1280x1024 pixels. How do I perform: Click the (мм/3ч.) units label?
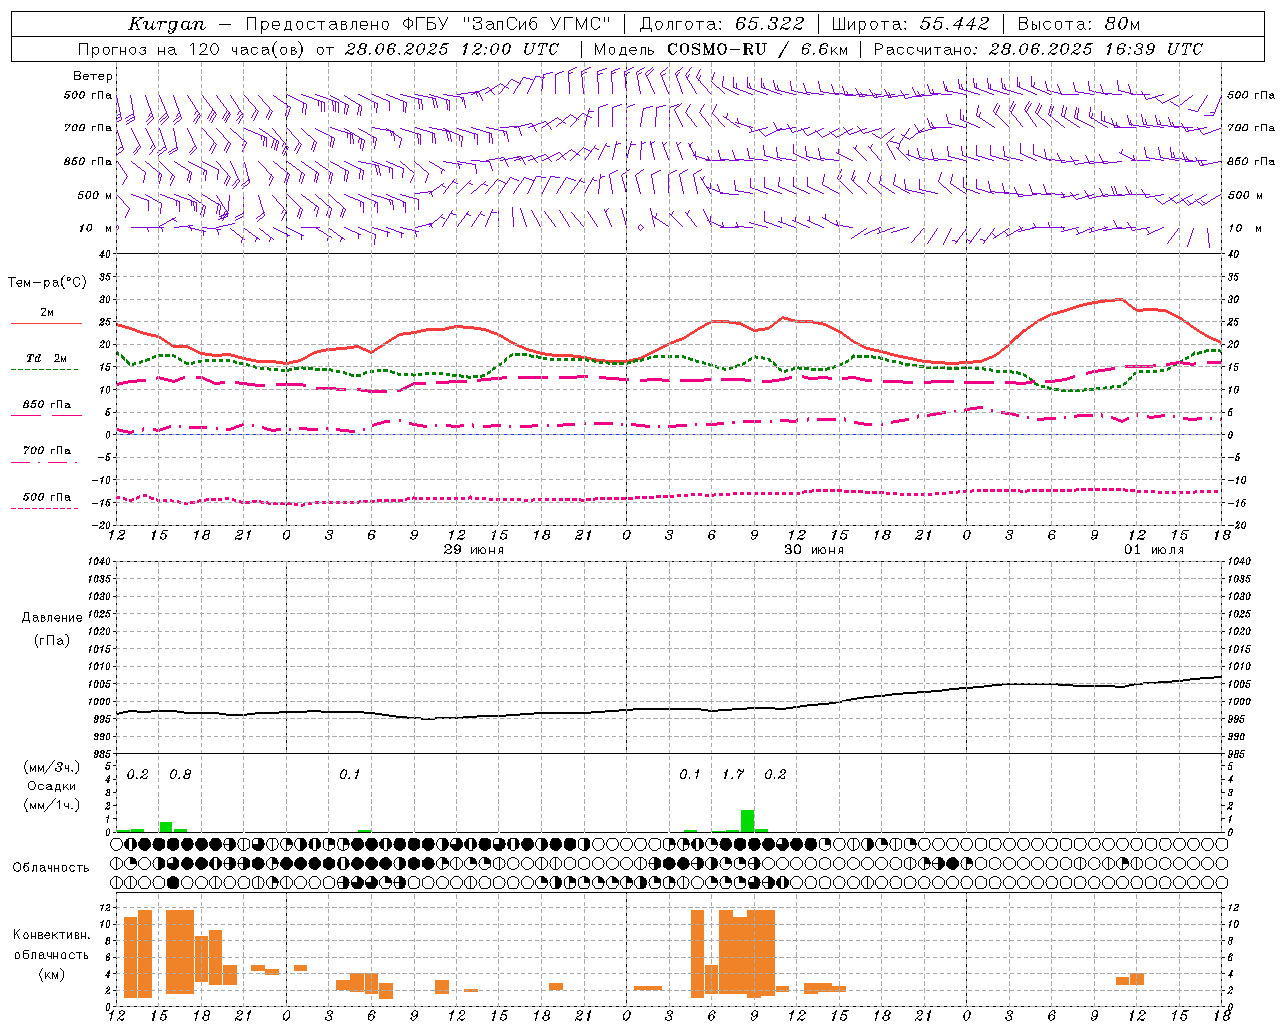click(52, 767)
